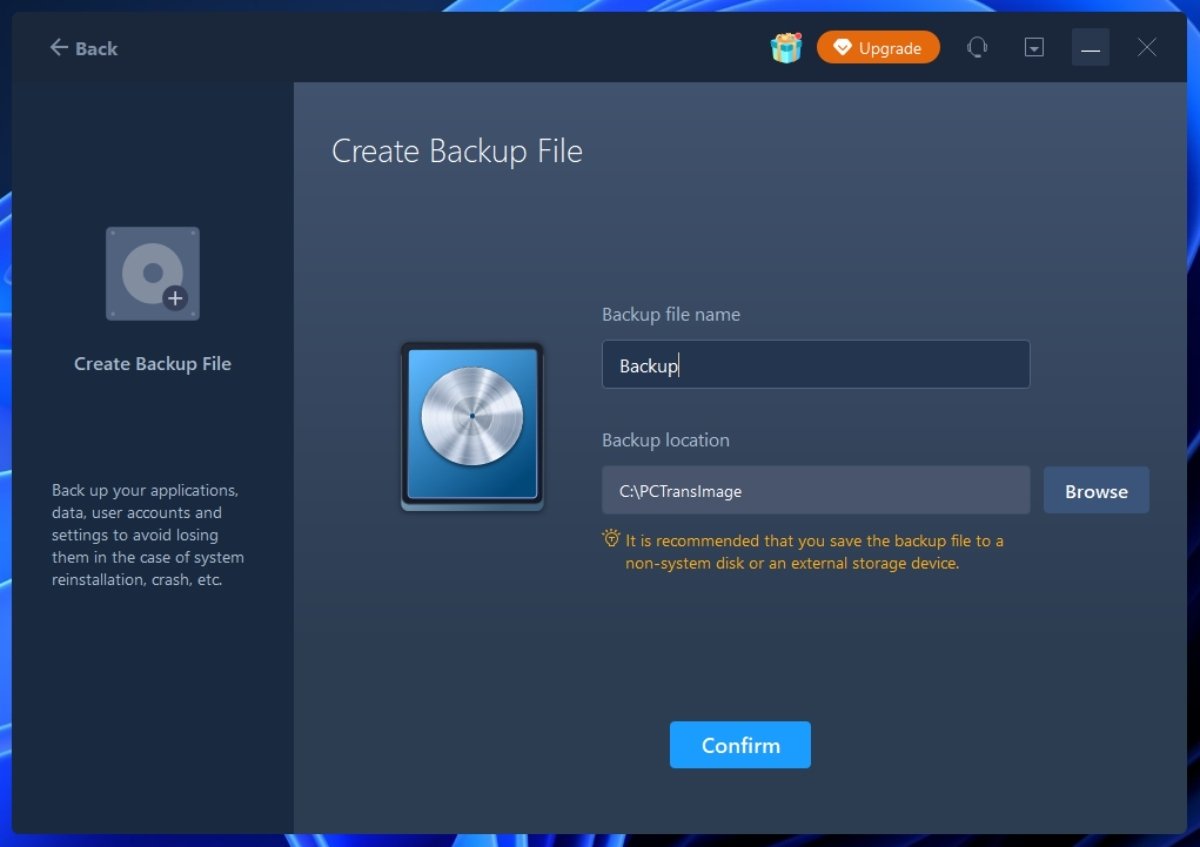Click the sidebar backup description text
Screen dimensions: 1200x847
(x=148, y=535)
